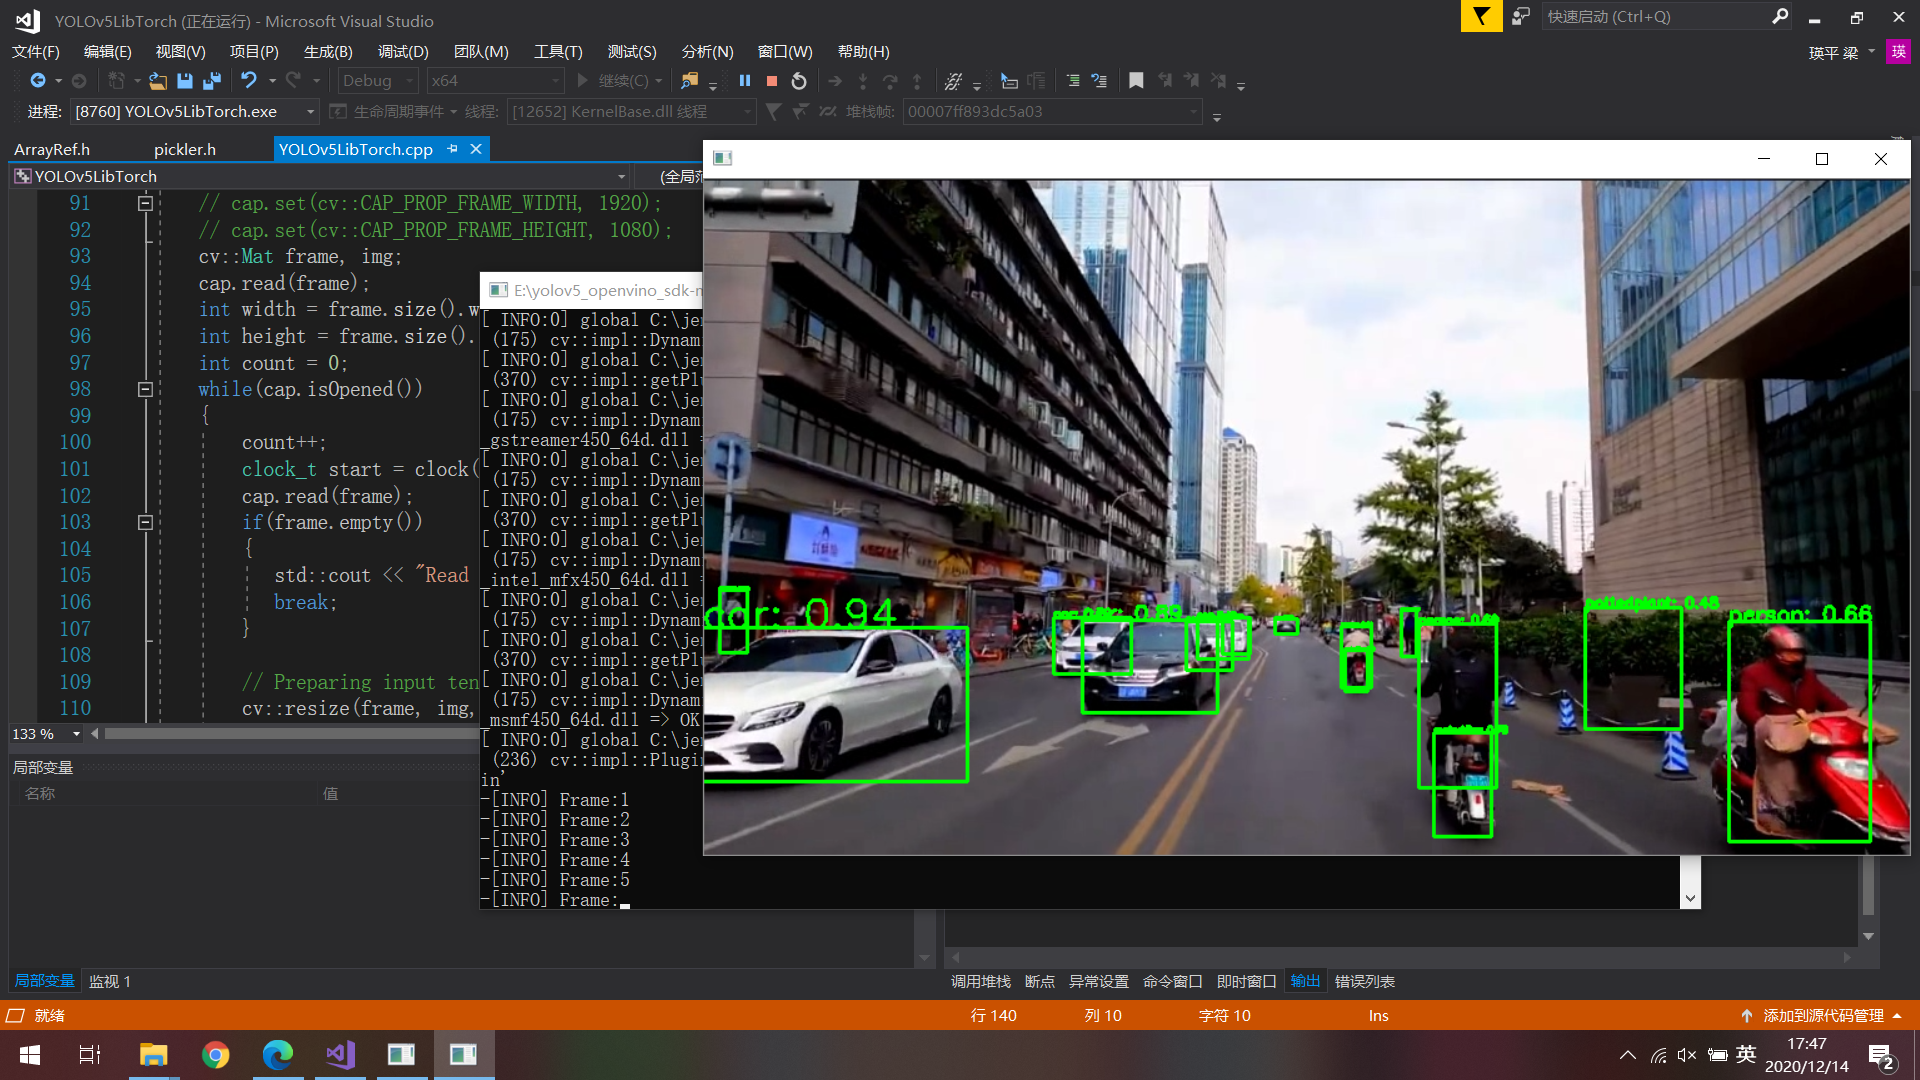Open the Windows Start menu
This screenshot has height=1080, width=1920.
[29, 1055]
